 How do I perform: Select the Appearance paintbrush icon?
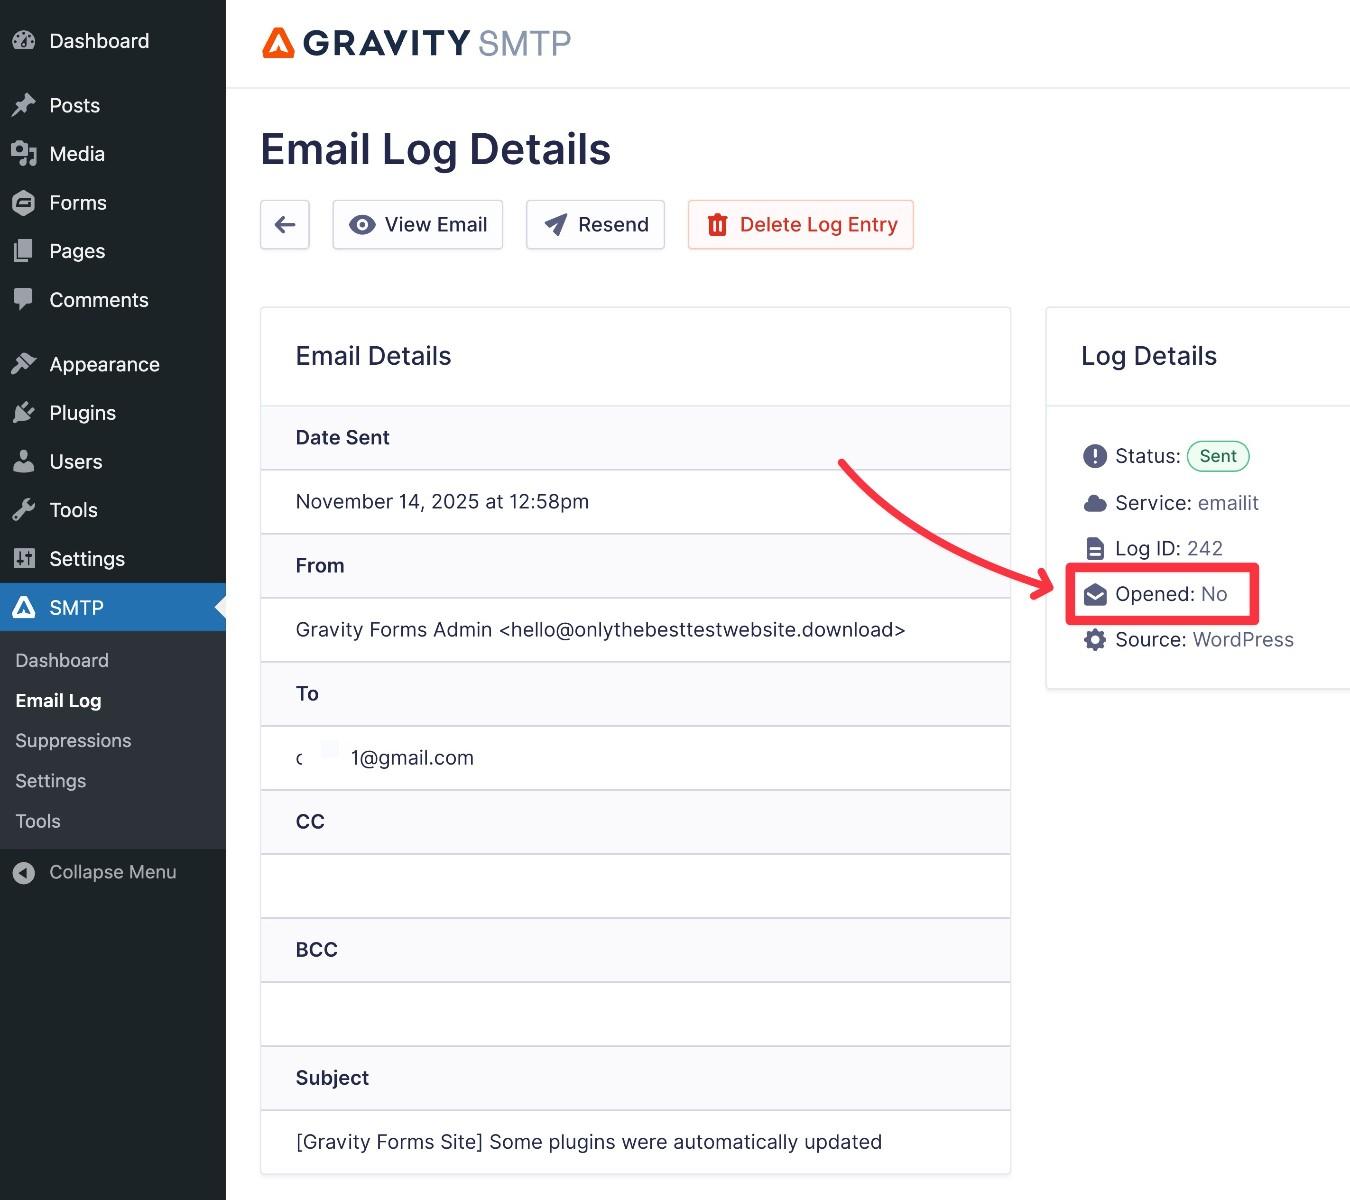(23, 364)
